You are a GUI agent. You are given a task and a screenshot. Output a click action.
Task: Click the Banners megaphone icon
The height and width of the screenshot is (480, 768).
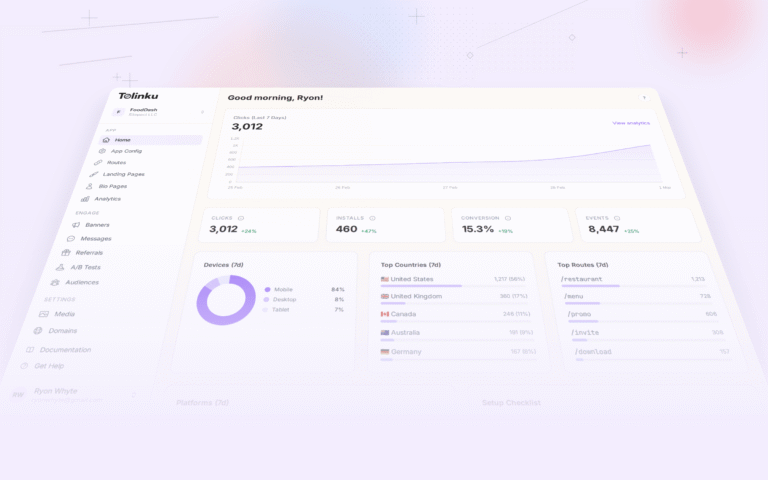pos(76,225)
